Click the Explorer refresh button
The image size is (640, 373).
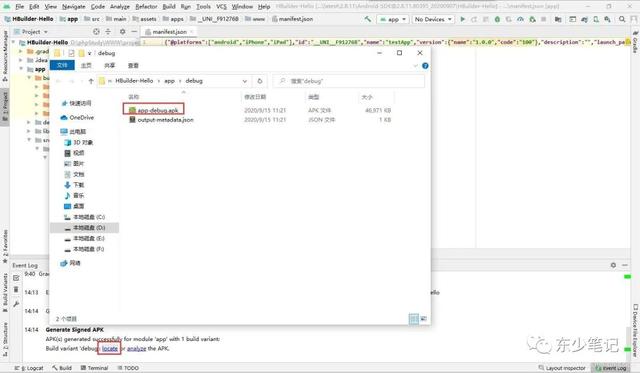tap(260, 81)
